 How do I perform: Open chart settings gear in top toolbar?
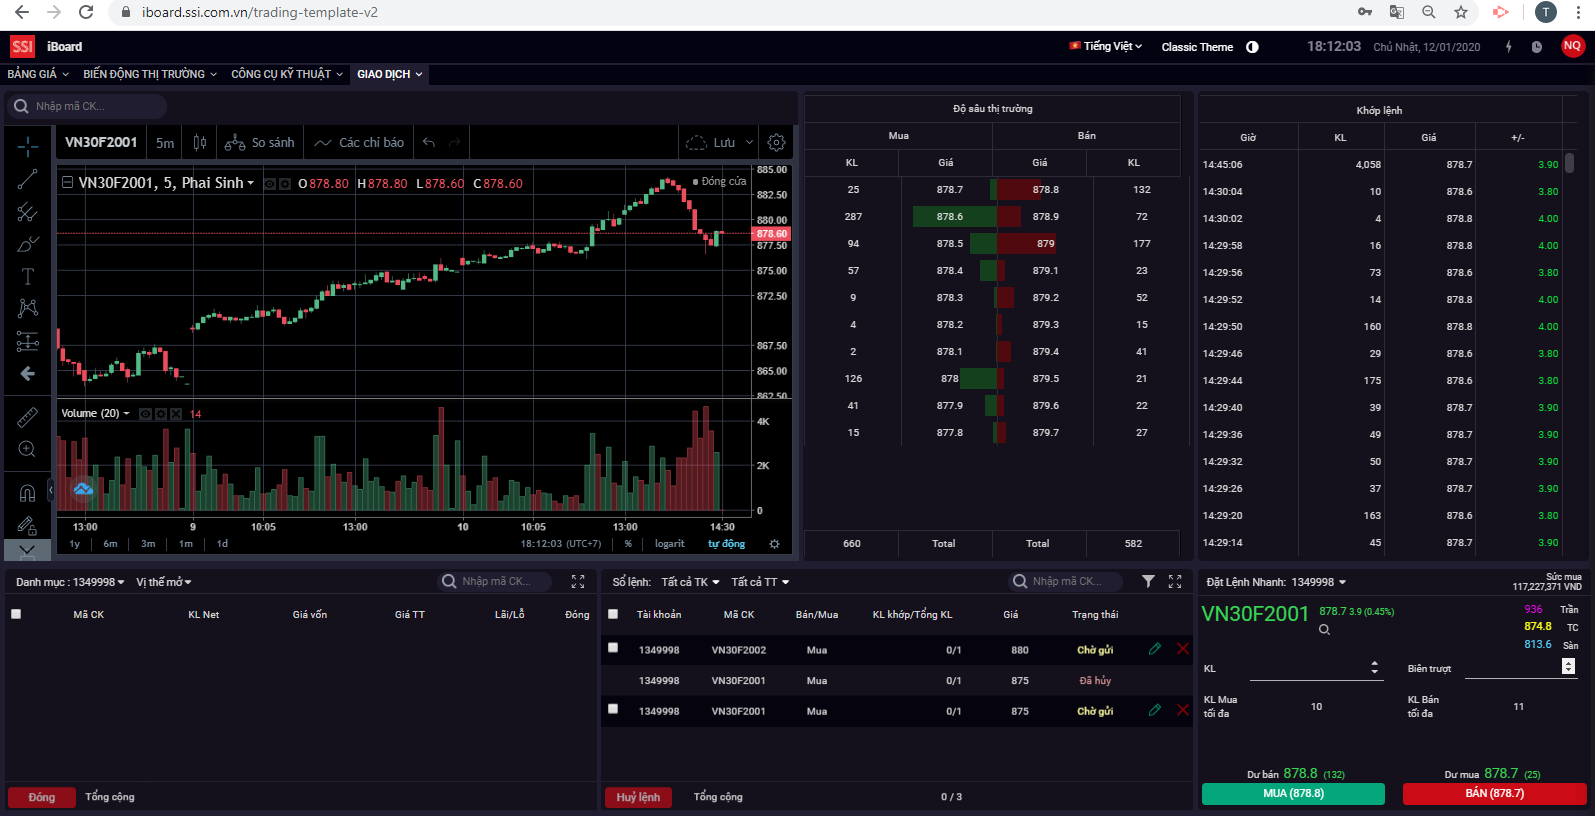coord(776,143)
